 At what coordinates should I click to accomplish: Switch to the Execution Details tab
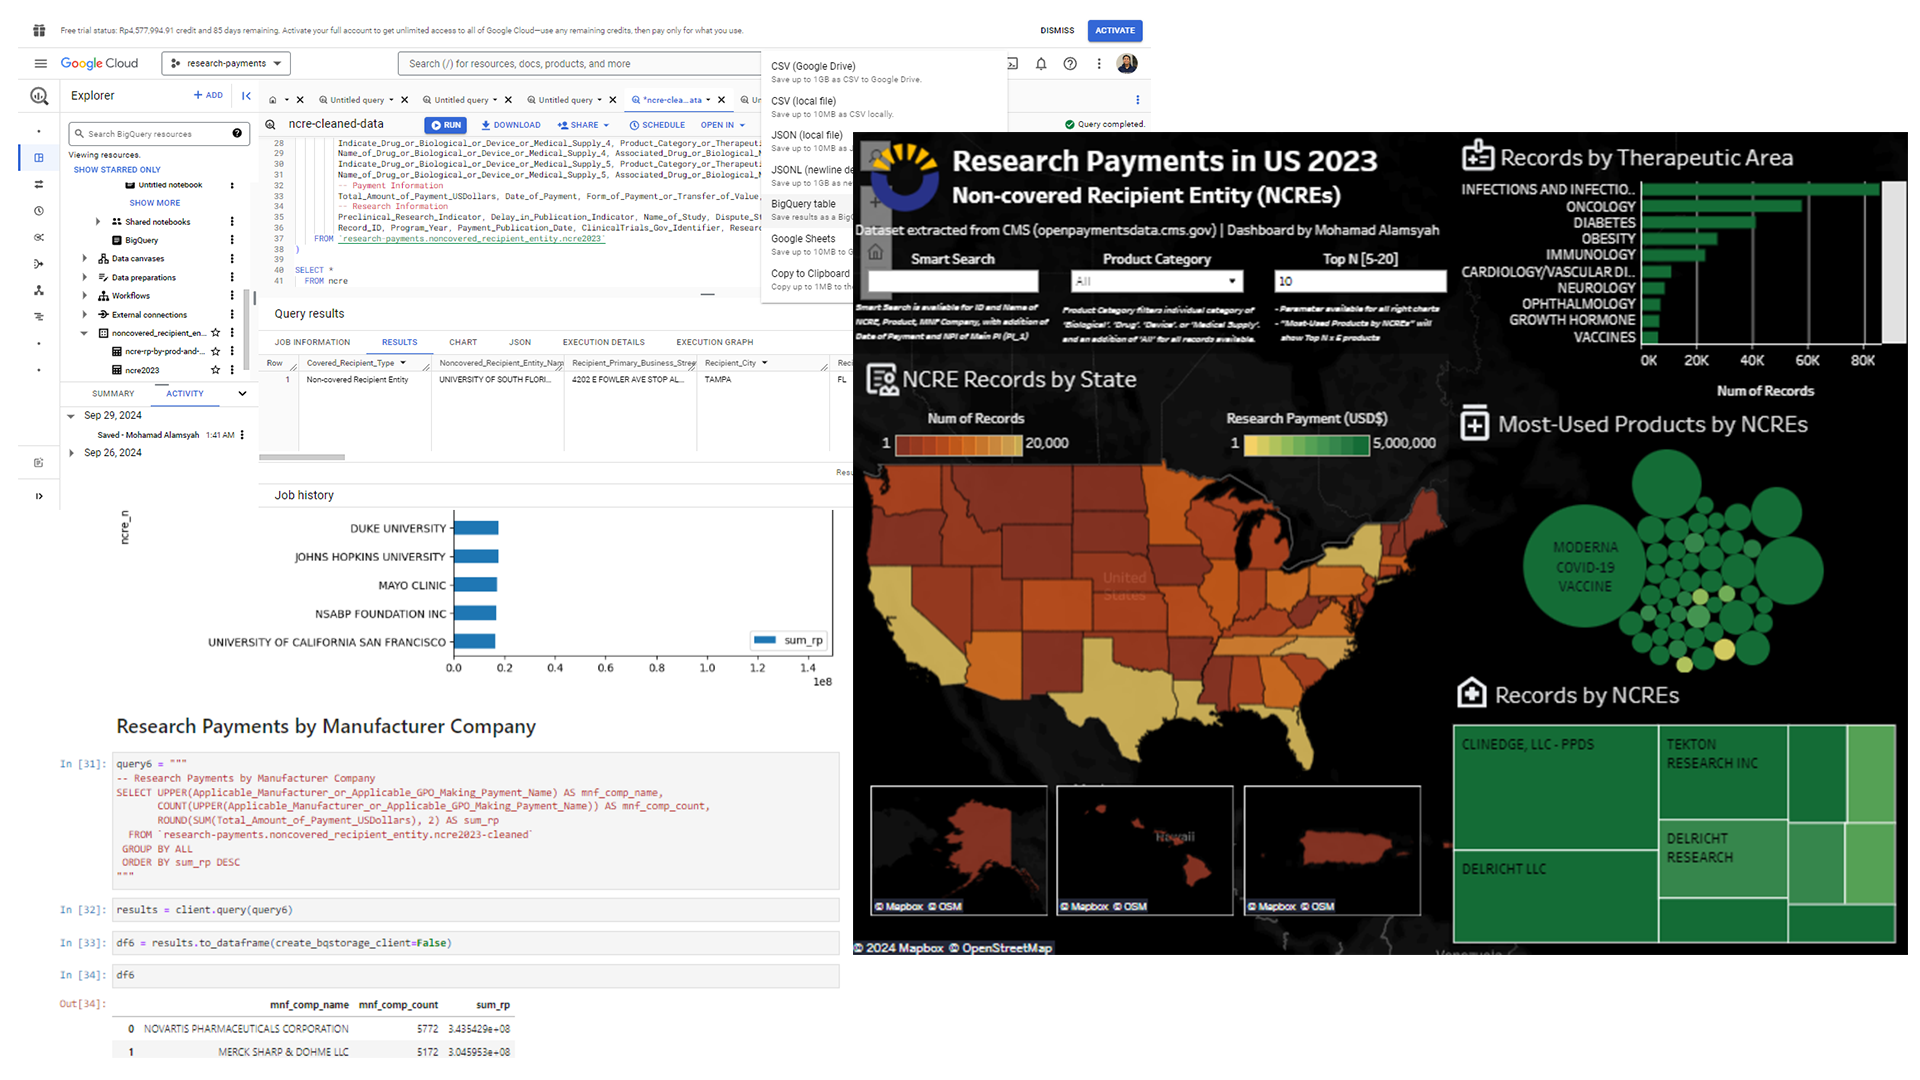[x=603, y=342]
